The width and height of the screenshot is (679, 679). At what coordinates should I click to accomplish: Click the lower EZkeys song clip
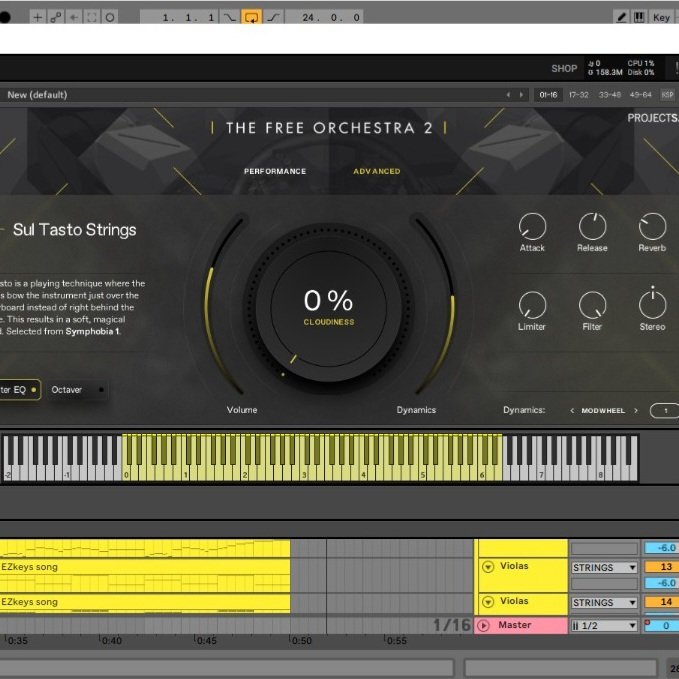145,602
